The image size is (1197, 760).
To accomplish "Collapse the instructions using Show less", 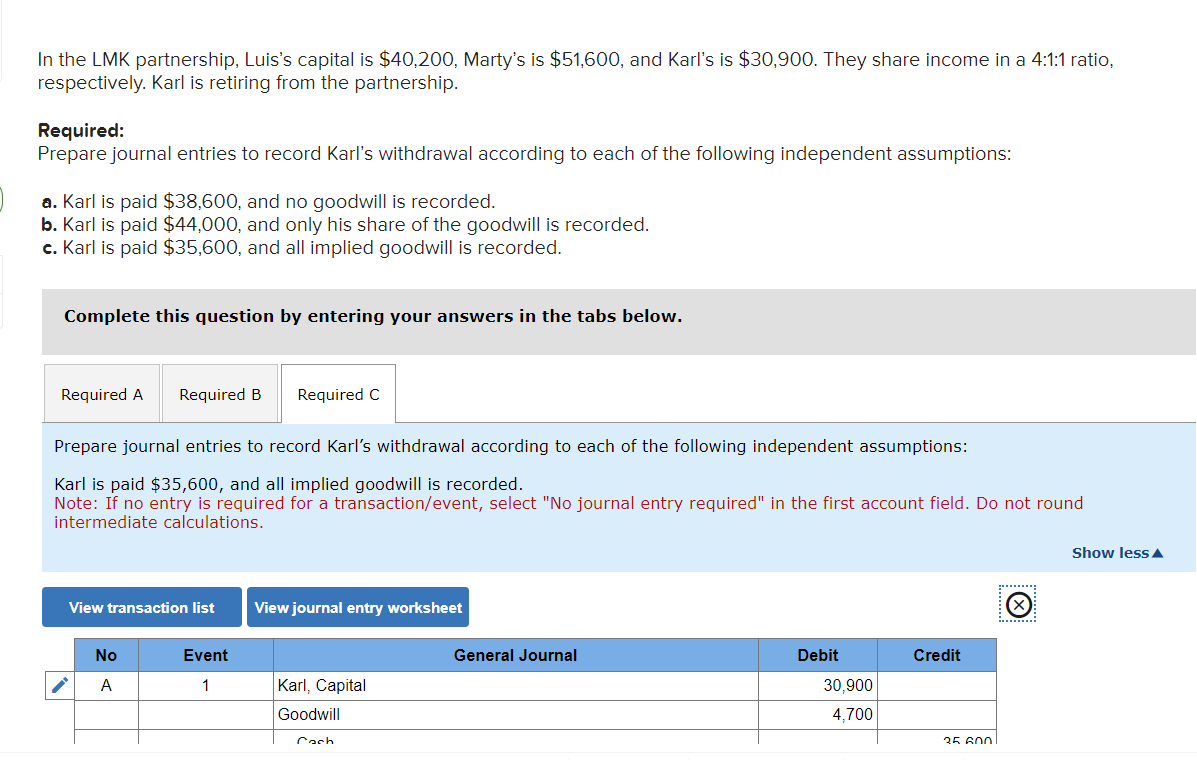I will (1117, 552).
